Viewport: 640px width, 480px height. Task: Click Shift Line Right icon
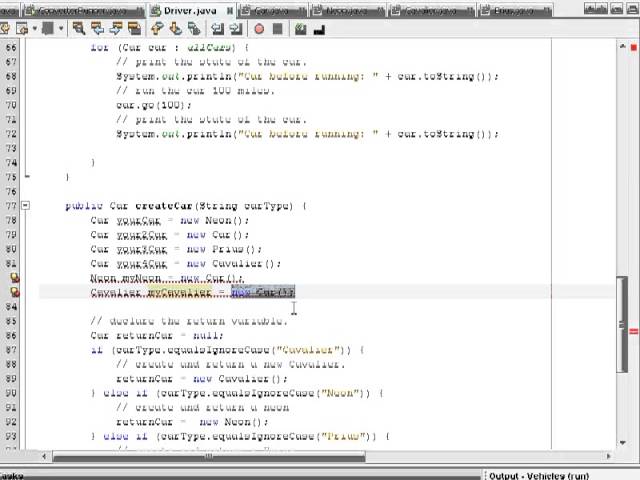click(x=236, y=29)
